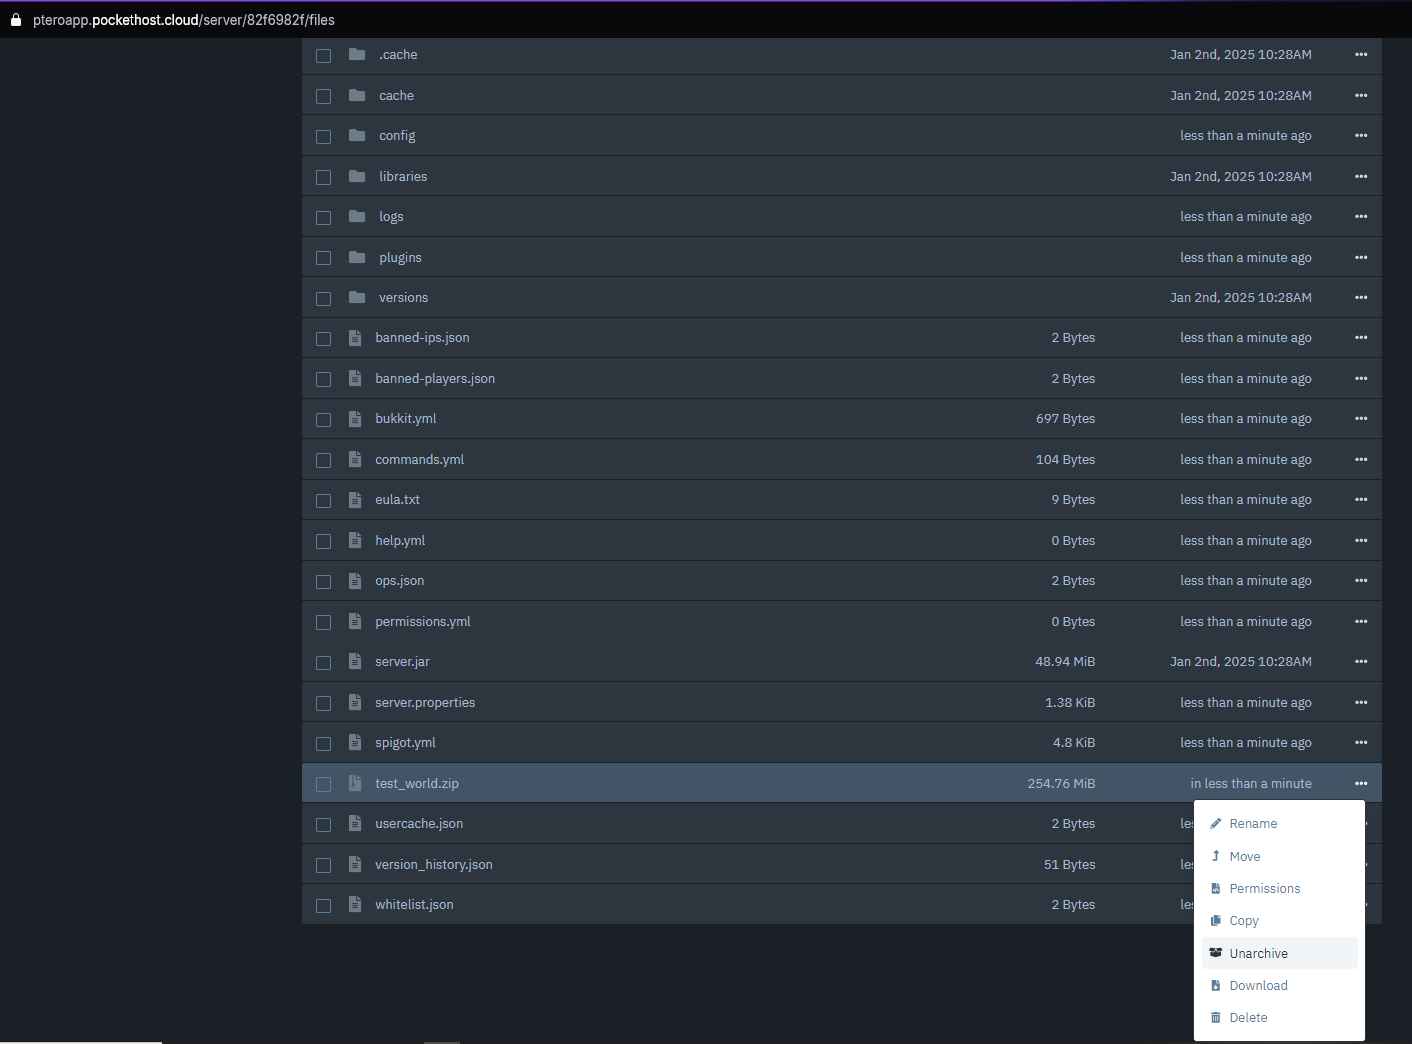
Task: Select the checkbox for usercache.json
Action: click(324, 825)
